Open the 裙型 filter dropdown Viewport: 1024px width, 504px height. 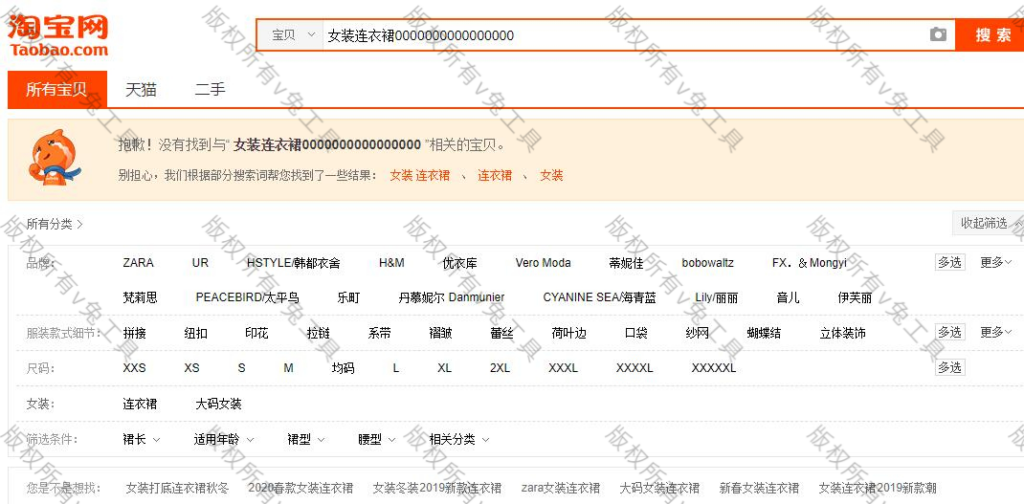click(x=306, y=439)
